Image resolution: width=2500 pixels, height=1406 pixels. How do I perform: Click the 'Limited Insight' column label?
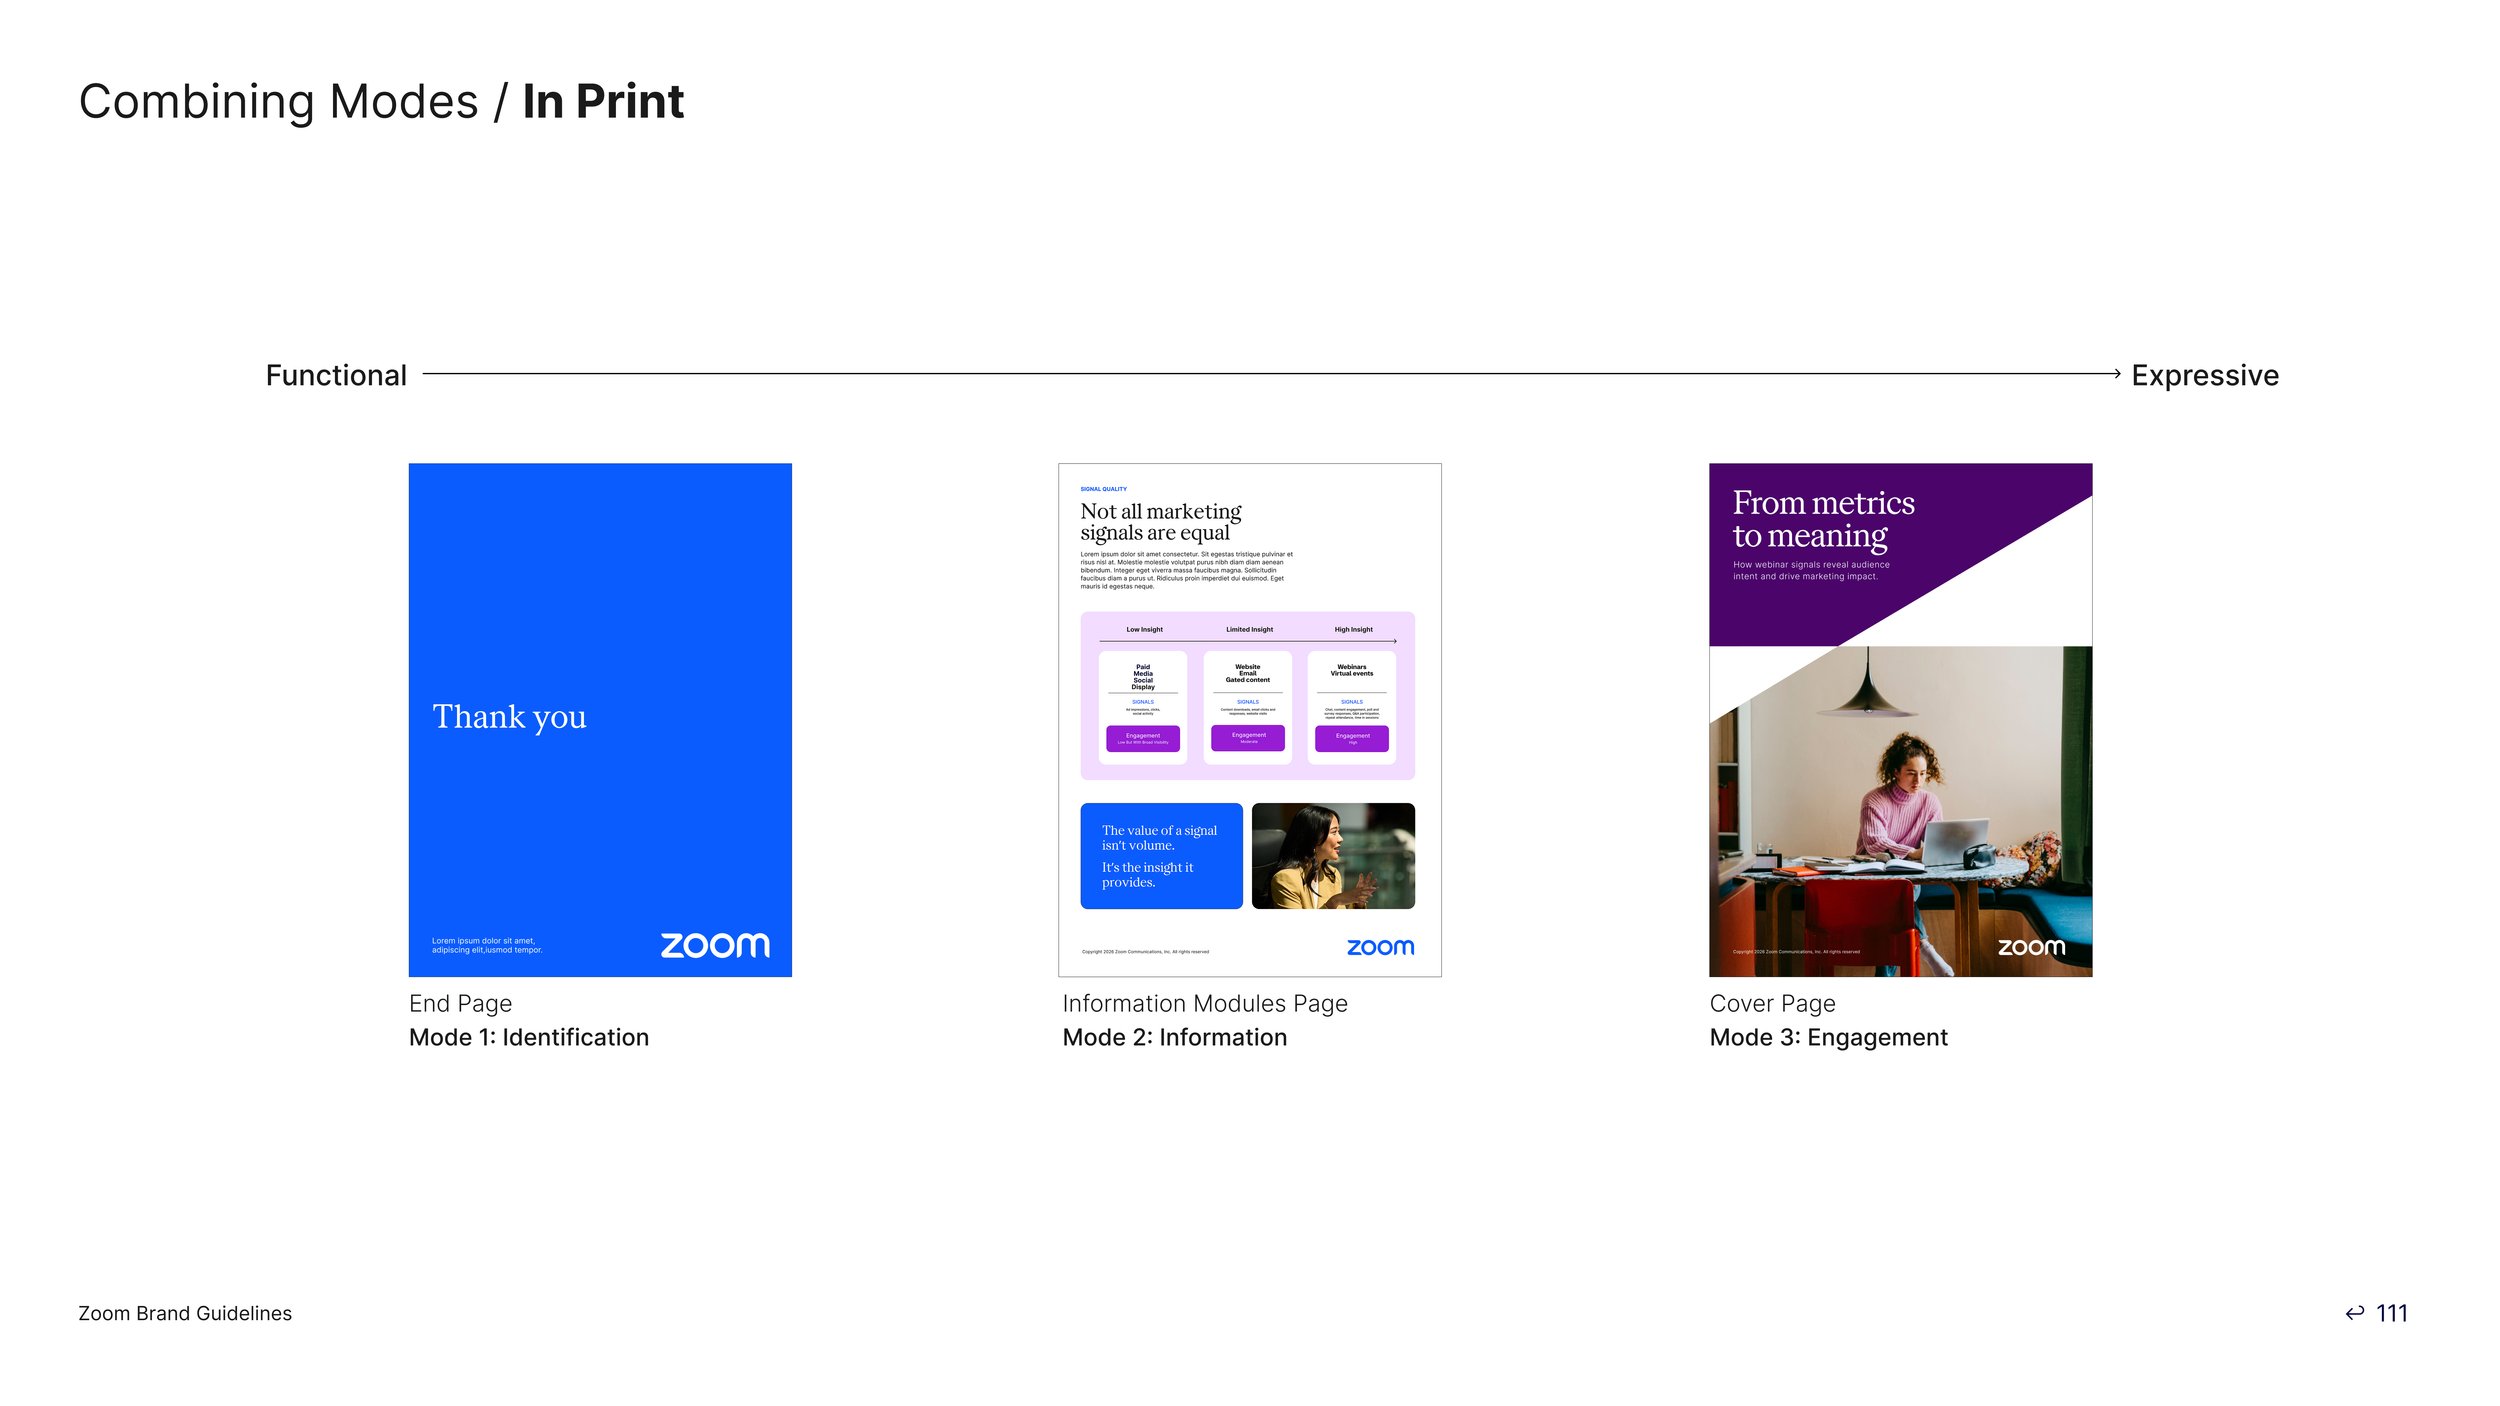click(x=1249, y=630)
